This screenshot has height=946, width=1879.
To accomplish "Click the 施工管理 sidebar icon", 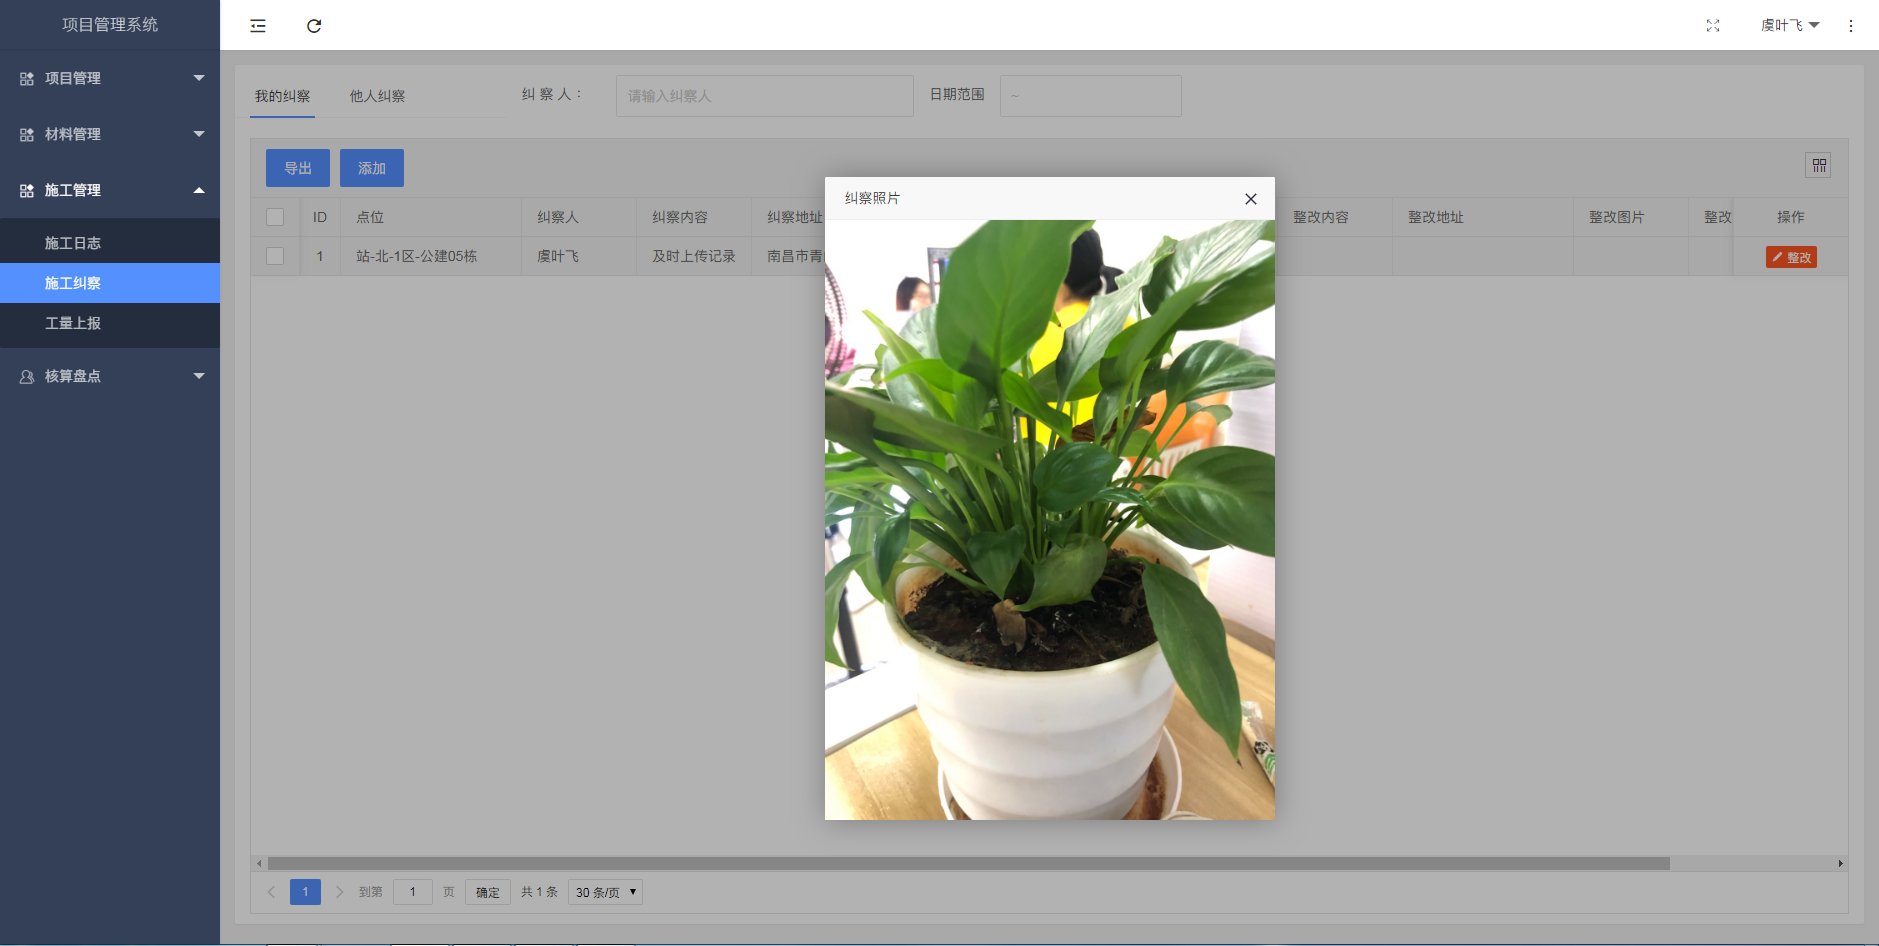I will click(27, 190).
